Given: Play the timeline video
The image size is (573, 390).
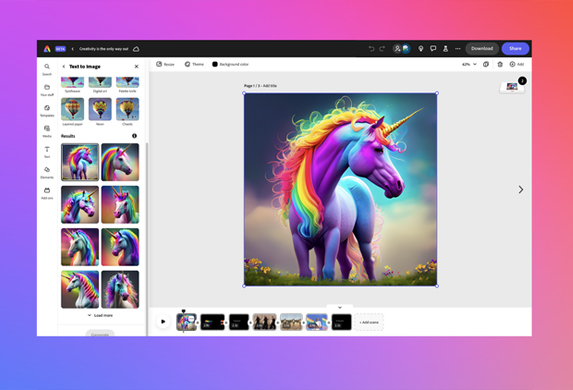Looking at the screenshot, I should click(x=163, y=322).
